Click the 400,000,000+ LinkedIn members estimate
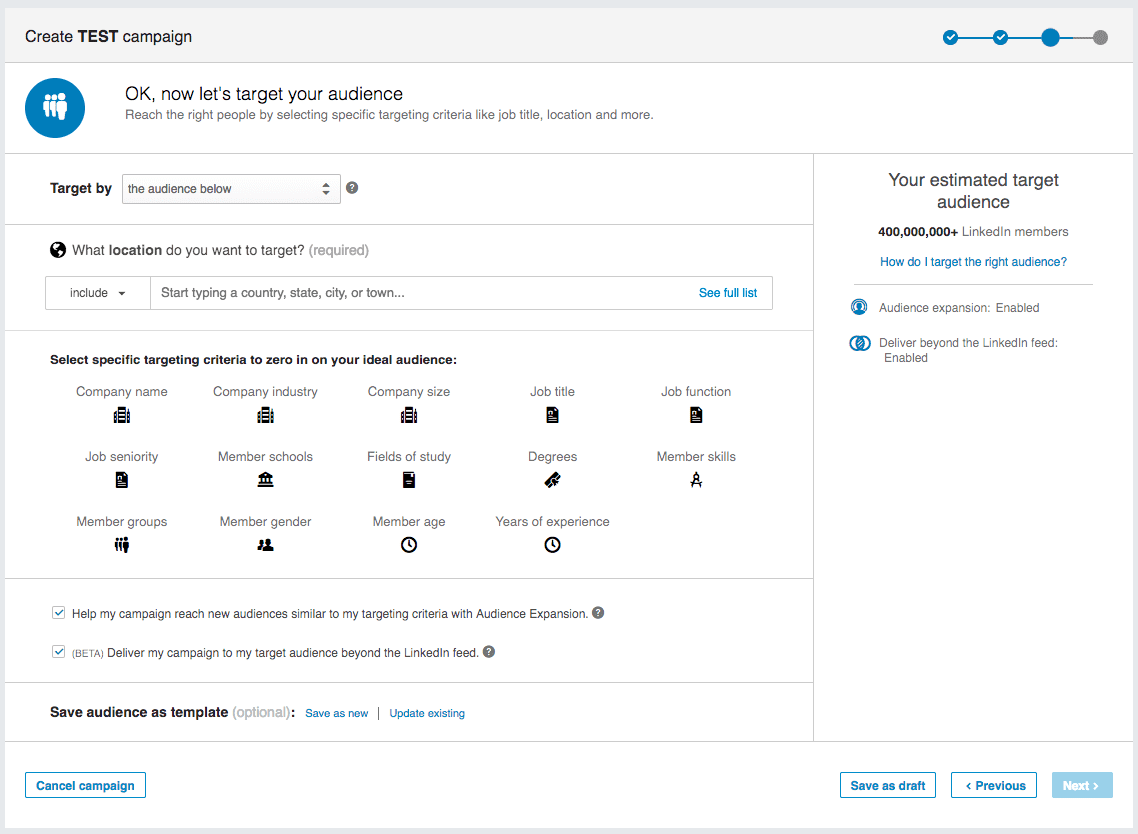Image resolution: width=1138 pixels, height=834 pixels. (x=973, y=232)
